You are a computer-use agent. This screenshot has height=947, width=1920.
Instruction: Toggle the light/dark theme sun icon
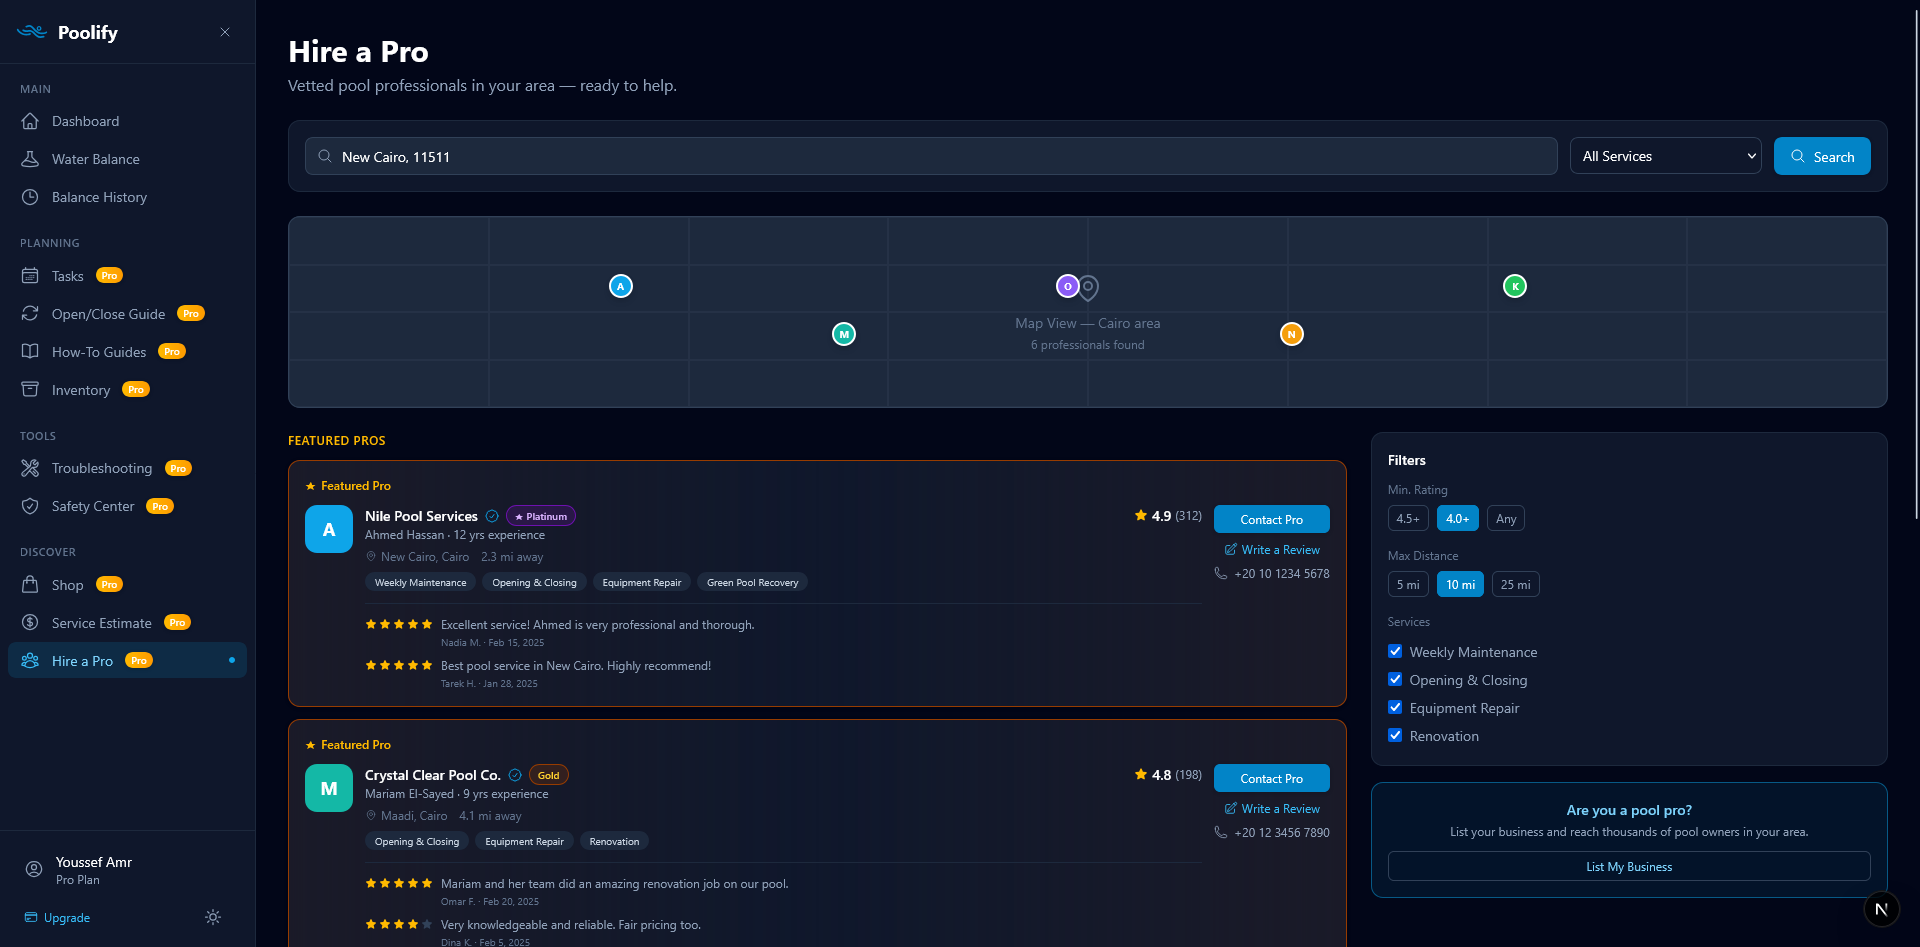[x=213, y=917]
